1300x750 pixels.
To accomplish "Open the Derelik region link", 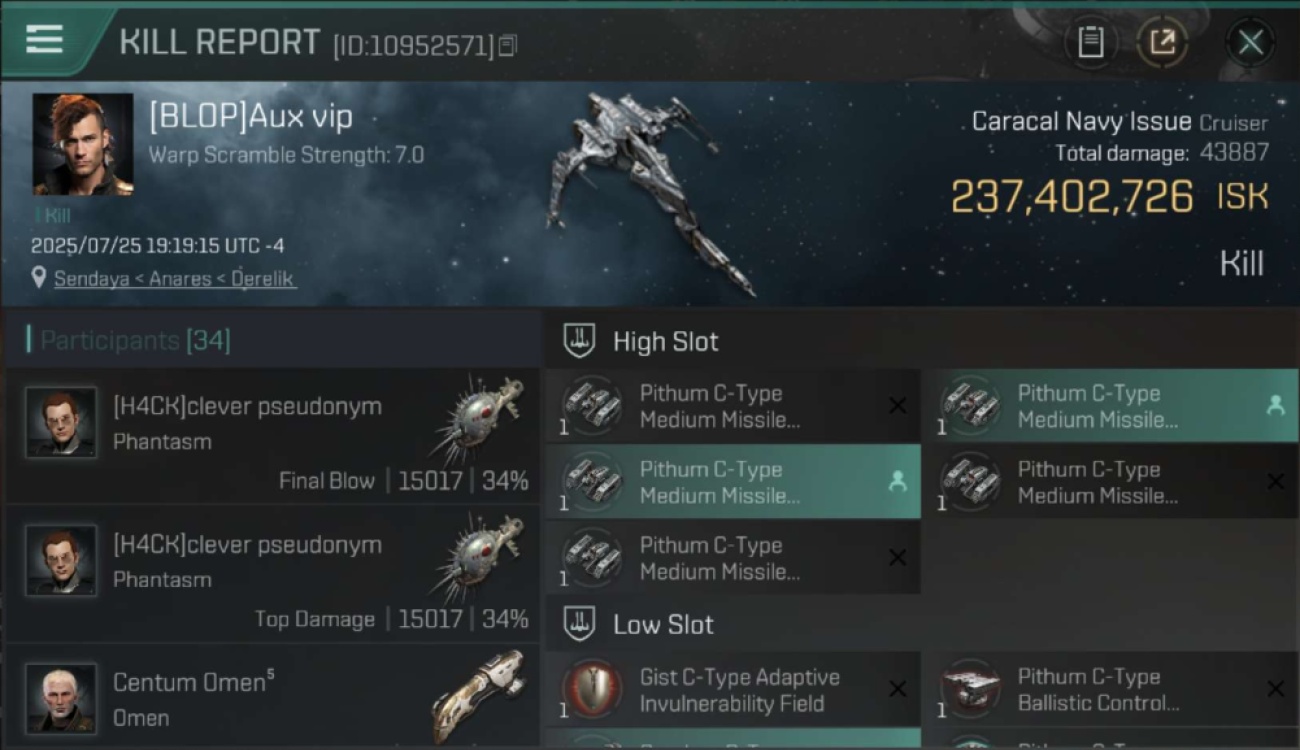I will (263, 279).
